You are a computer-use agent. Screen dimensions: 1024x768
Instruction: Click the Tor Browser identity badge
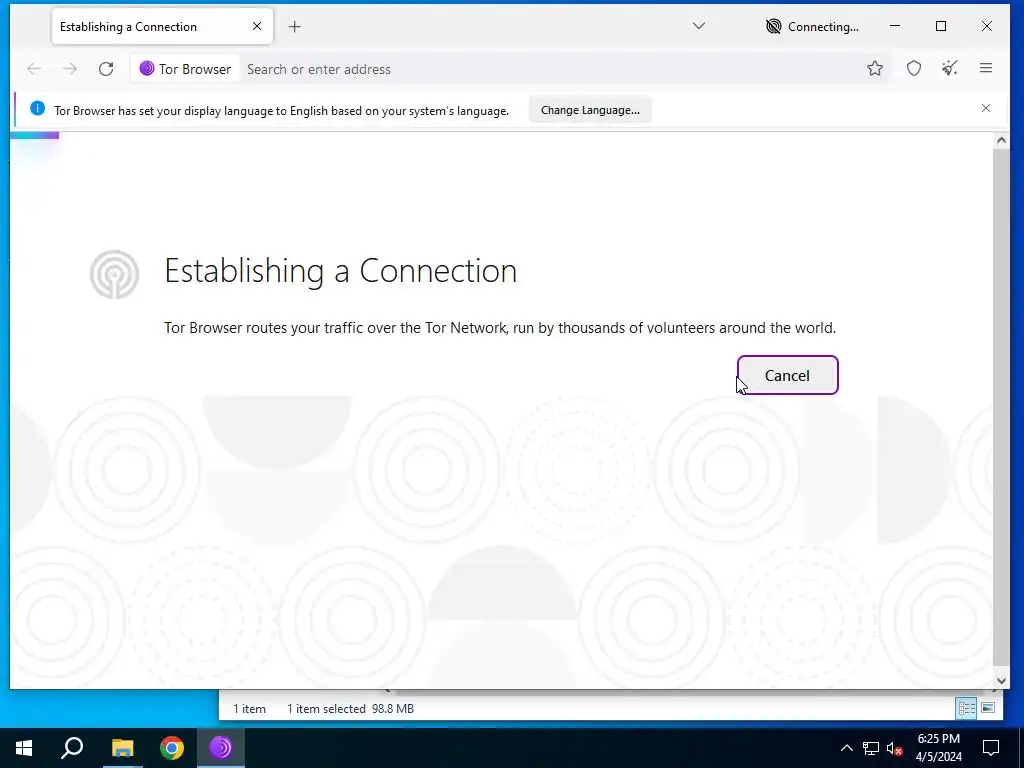coord(185,69)
